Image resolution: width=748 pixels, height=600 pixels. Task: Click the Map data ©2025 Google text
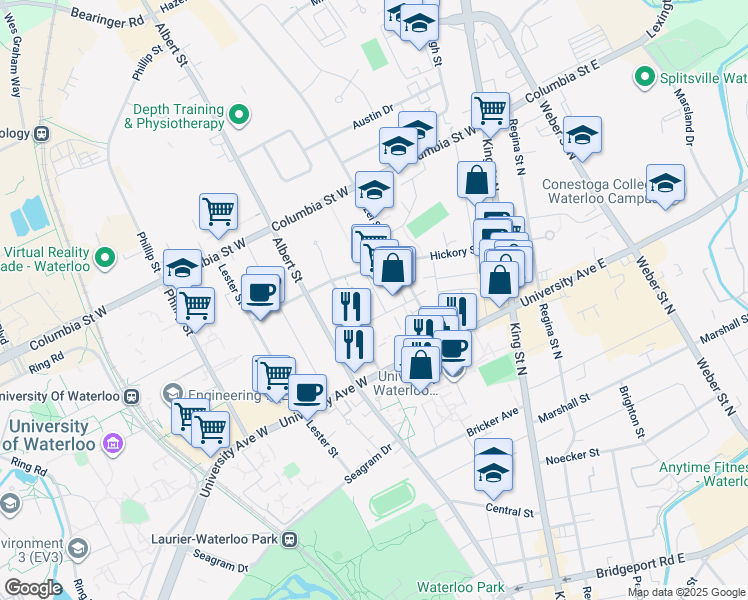tap(685, 592)
